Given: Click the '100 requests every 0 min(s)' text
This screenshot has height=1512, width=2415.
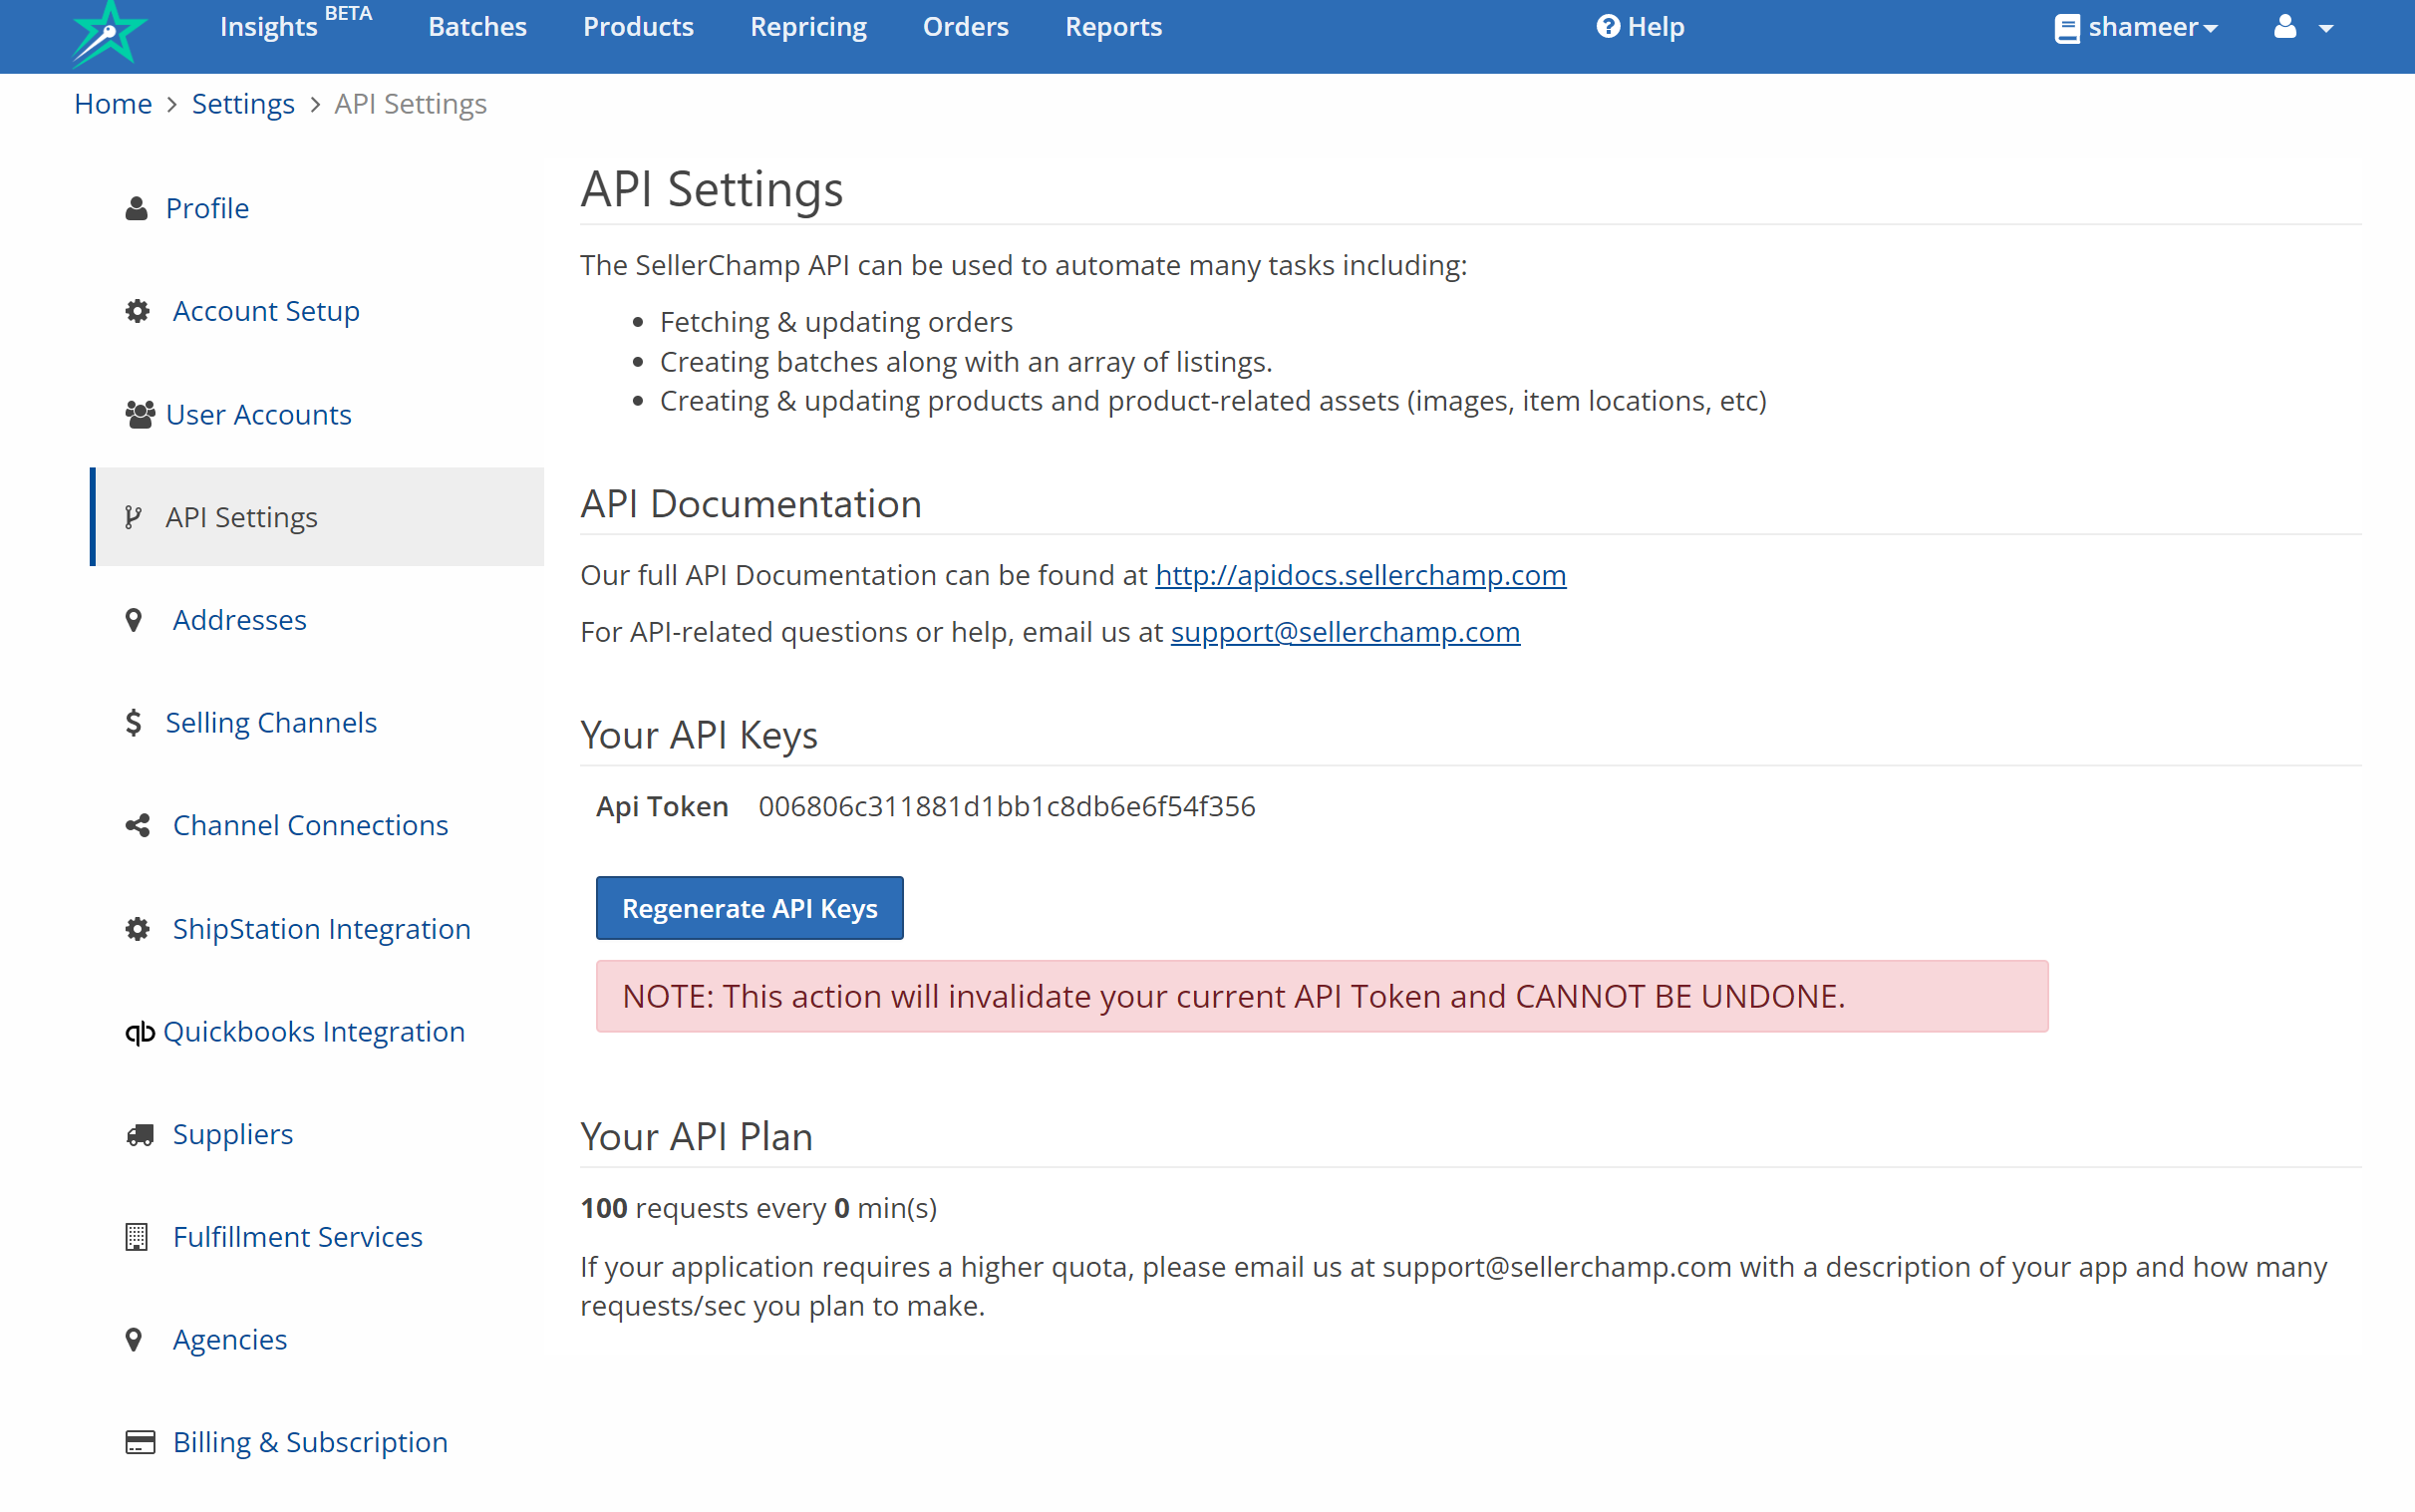Looking at the screenshot, I should pos(758,1208).
